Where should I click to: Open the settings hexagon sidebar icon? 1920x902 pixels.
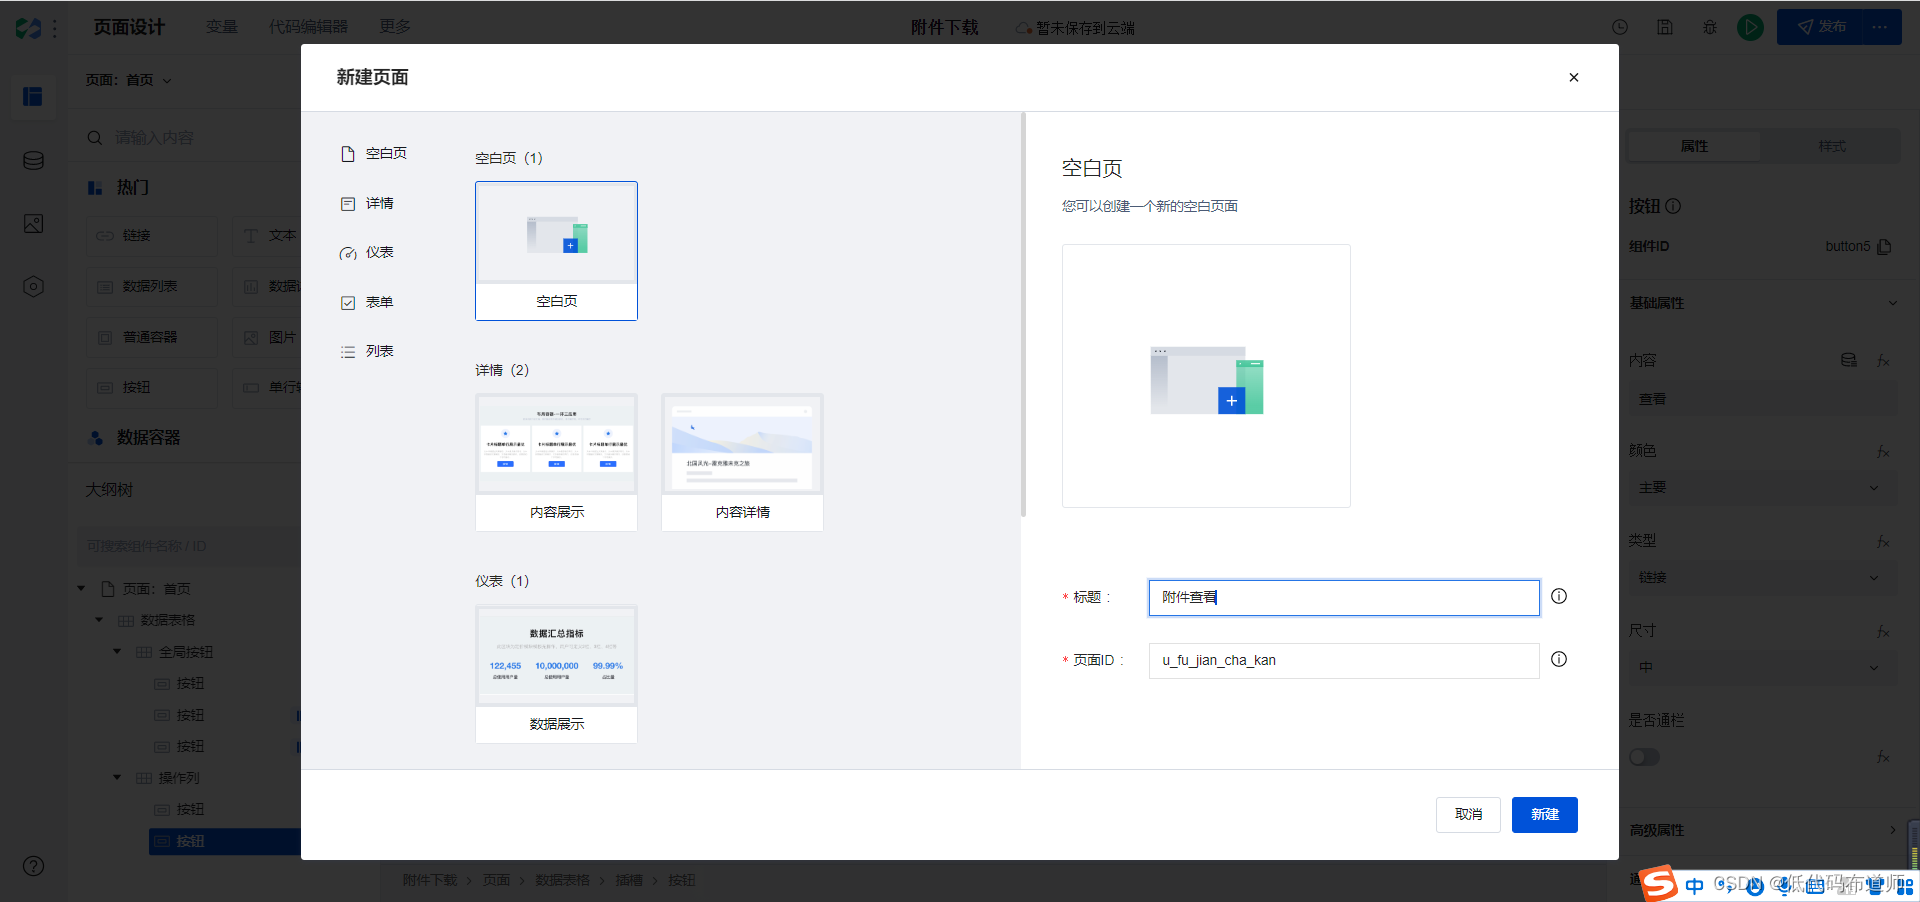point(33,287)
